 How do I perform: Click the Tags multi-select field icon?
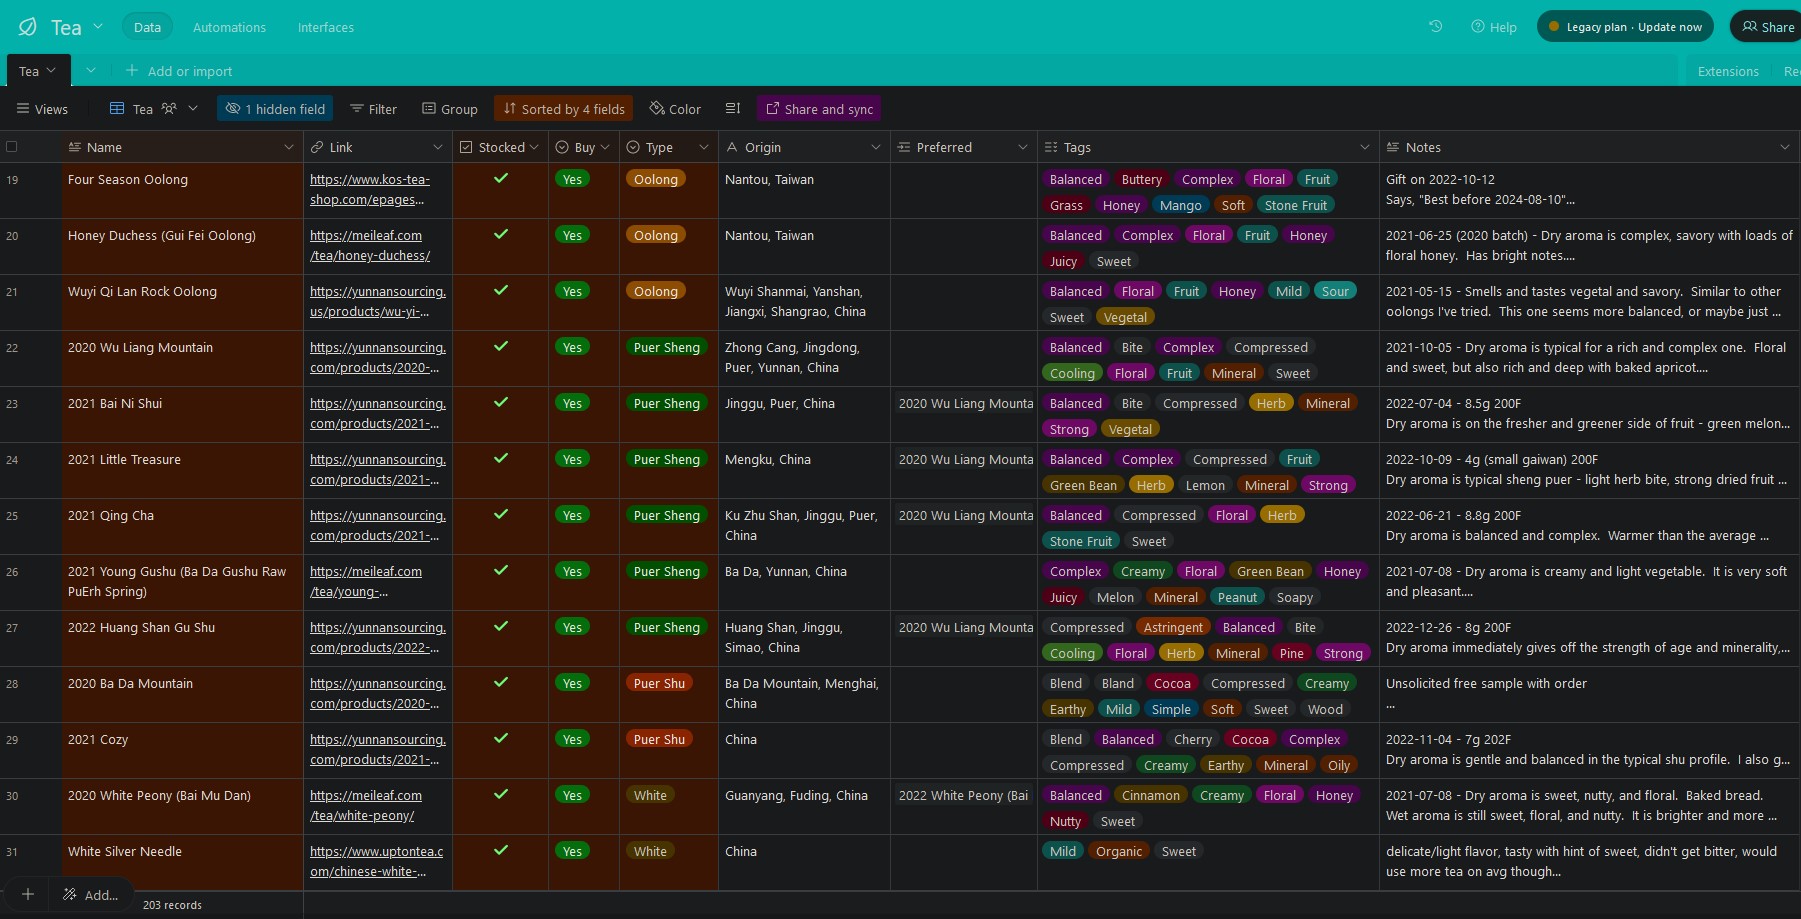coord(1051,147)
